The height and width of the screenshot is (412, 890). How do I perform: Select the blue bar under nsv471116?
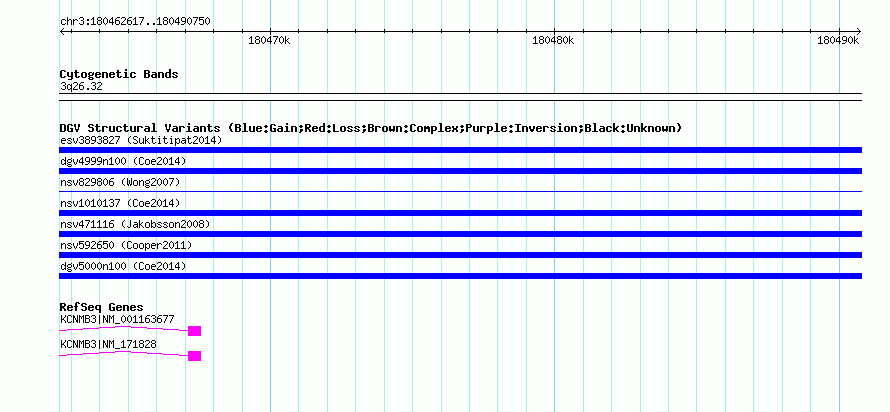(460, 234)
